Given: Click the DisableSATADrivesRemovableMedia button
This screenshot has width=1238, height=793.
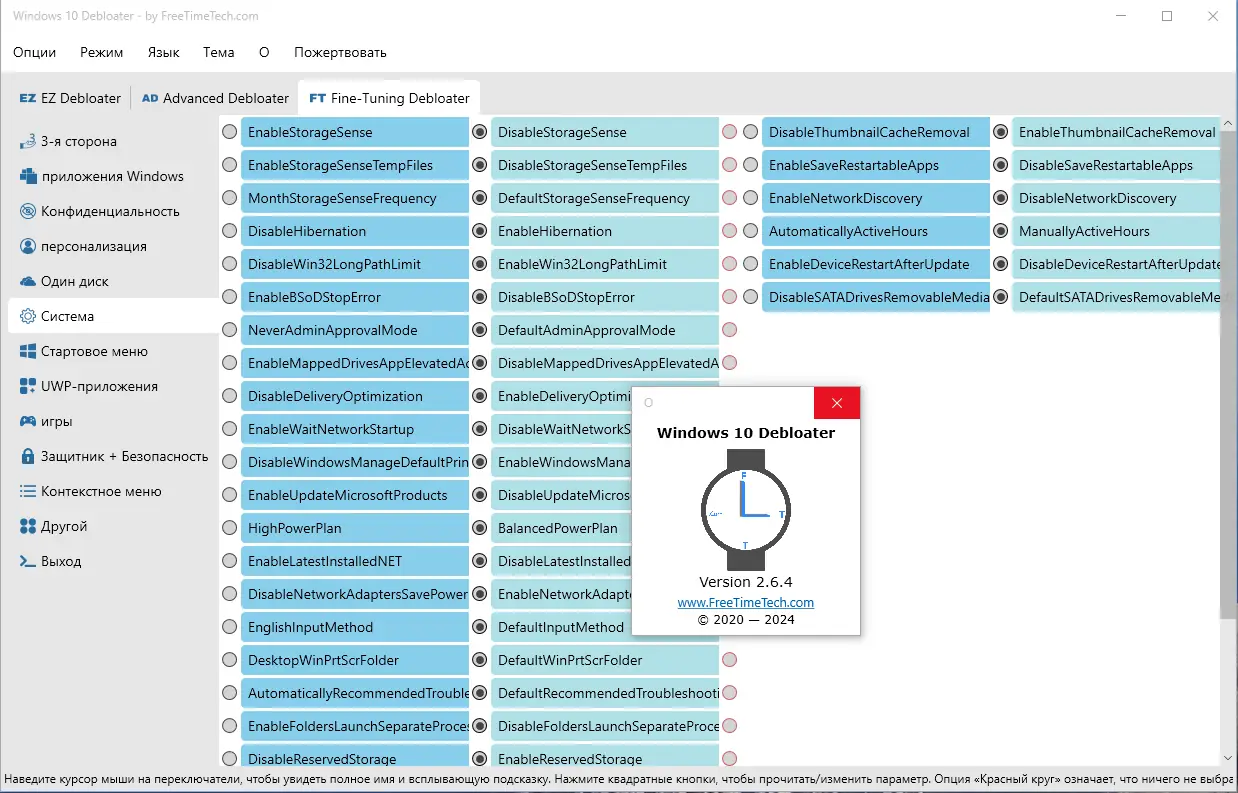Looking at the screenshot, I should click(x=876, y=297).
